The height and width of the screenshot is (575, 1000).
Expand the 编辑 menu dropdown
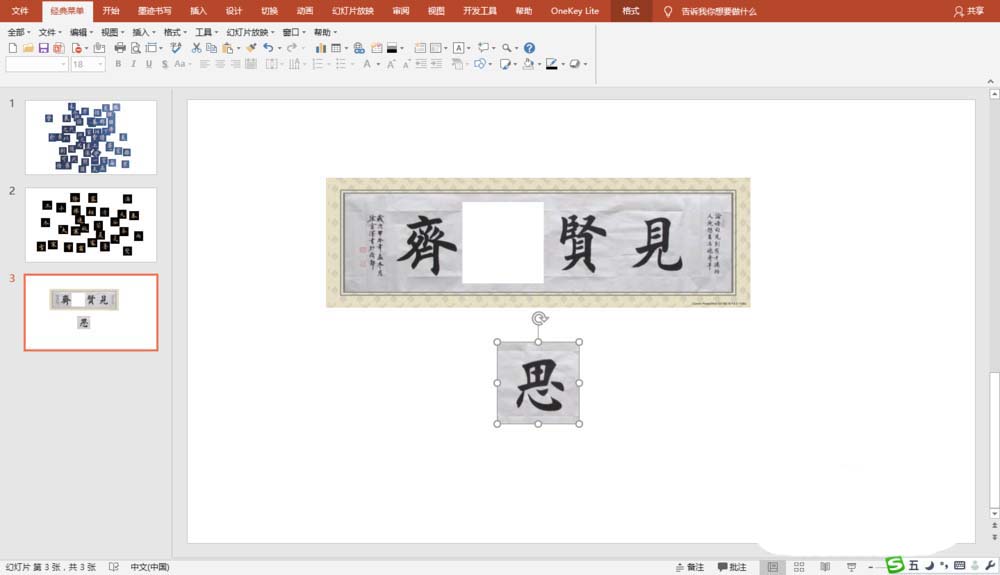81,33
